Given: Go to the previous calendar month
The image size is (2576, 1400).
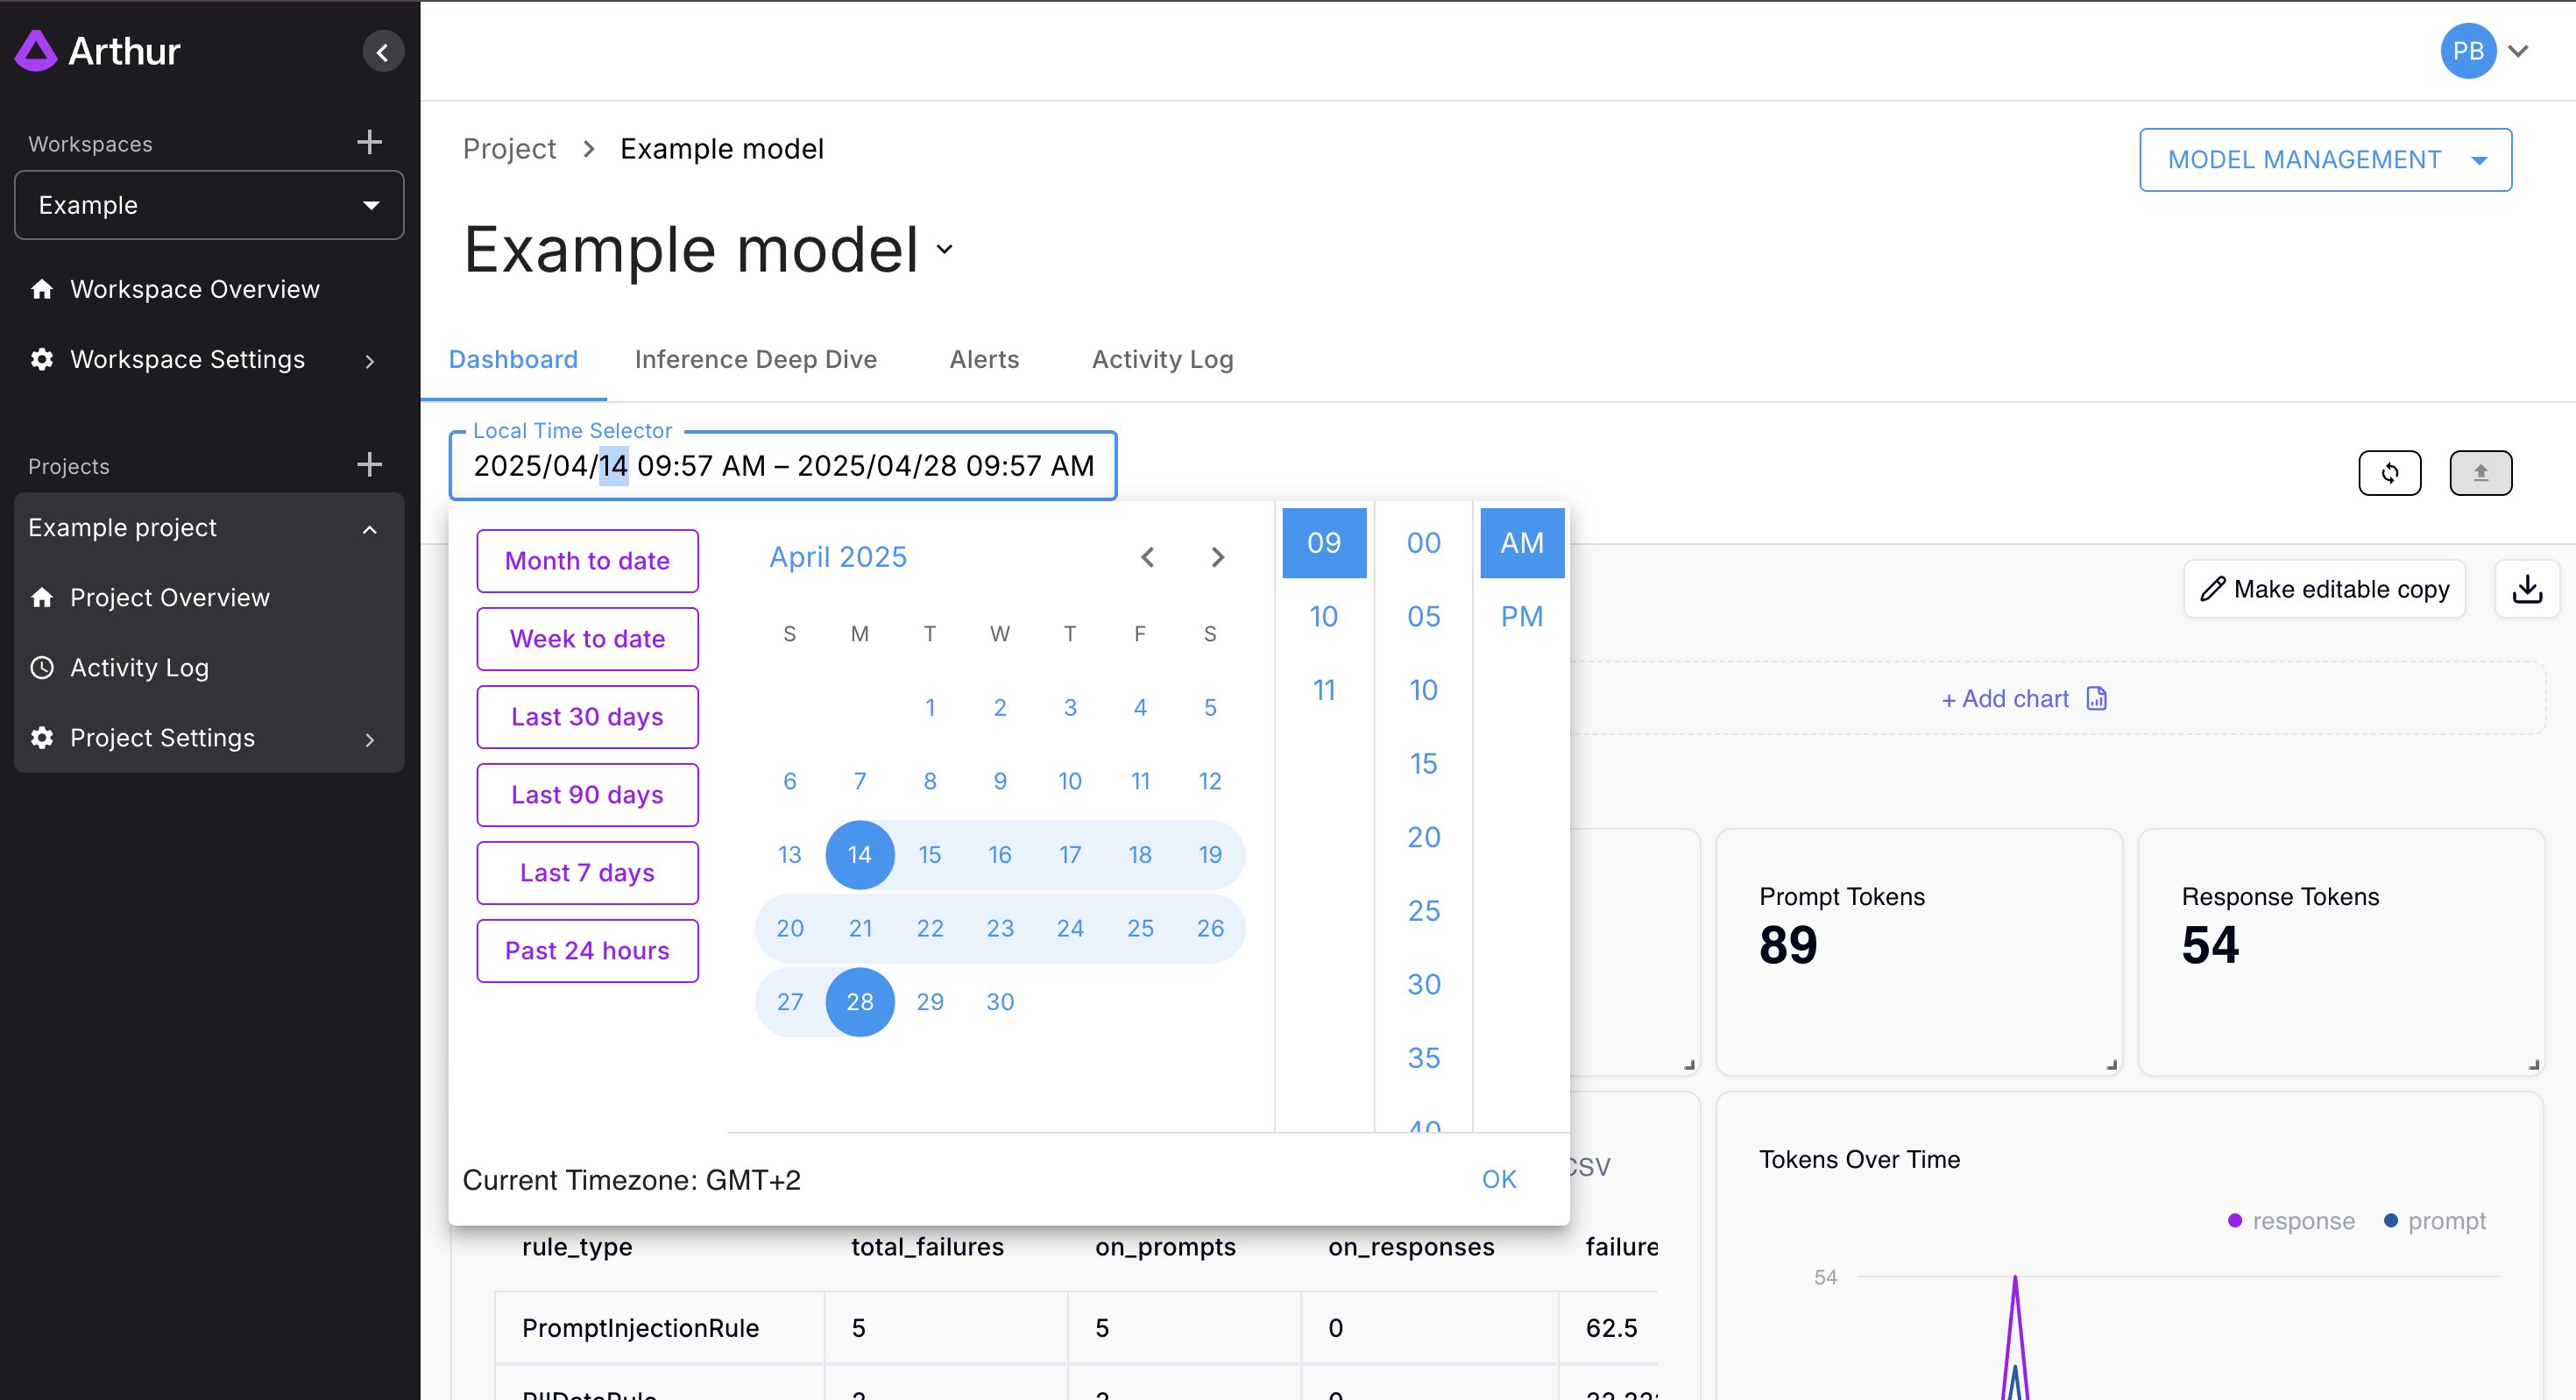Looking at the screenshot, I should pyautogui.click(x=1148, y=557).
